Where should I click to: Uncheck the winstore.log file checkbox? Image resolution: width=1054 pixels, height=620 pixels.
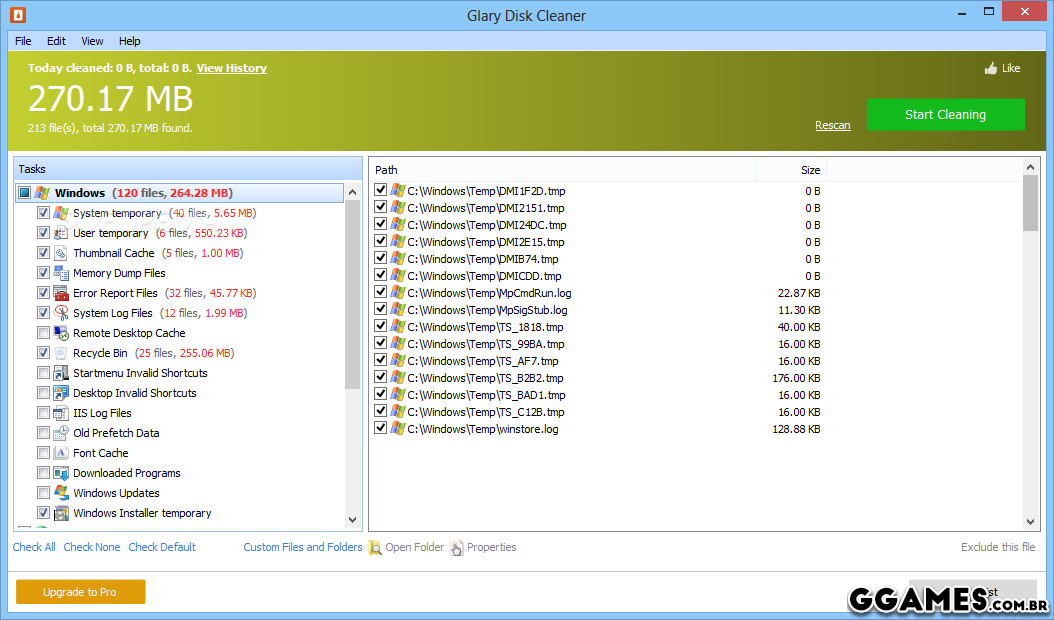[380, 428]
